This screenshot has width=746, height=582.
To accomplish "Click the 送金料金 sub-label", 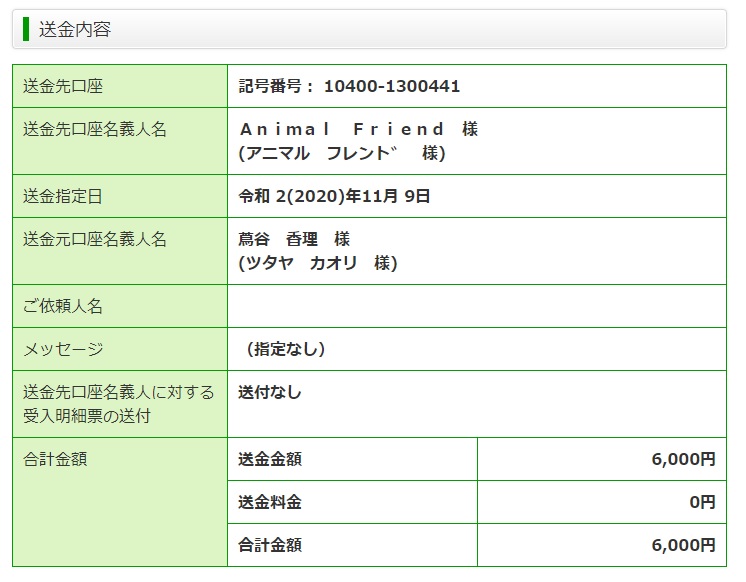I will pyautogui.click(x=270, y=502).
